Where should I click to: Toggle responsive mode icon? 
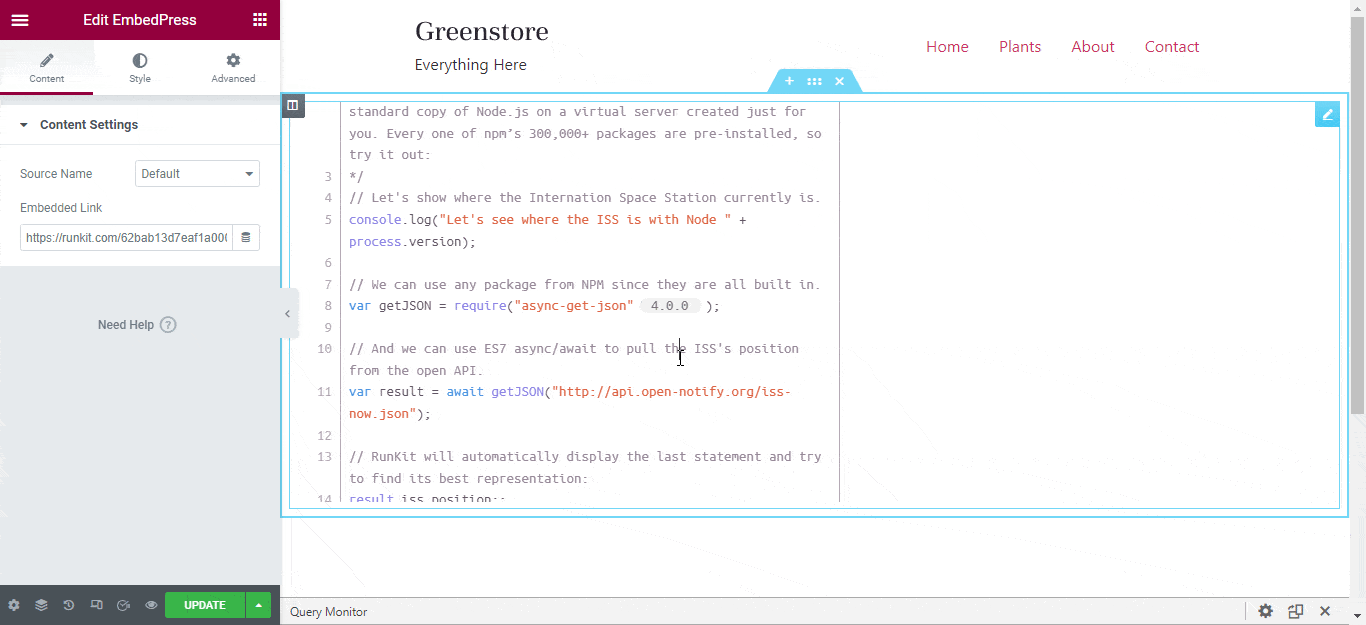(96, 605)
